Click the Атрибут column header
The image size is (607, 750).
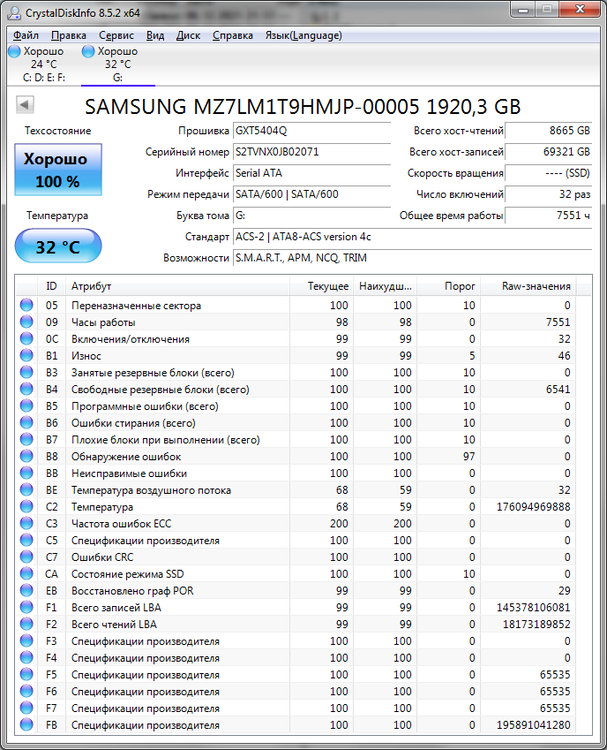[x=177, y=286]
